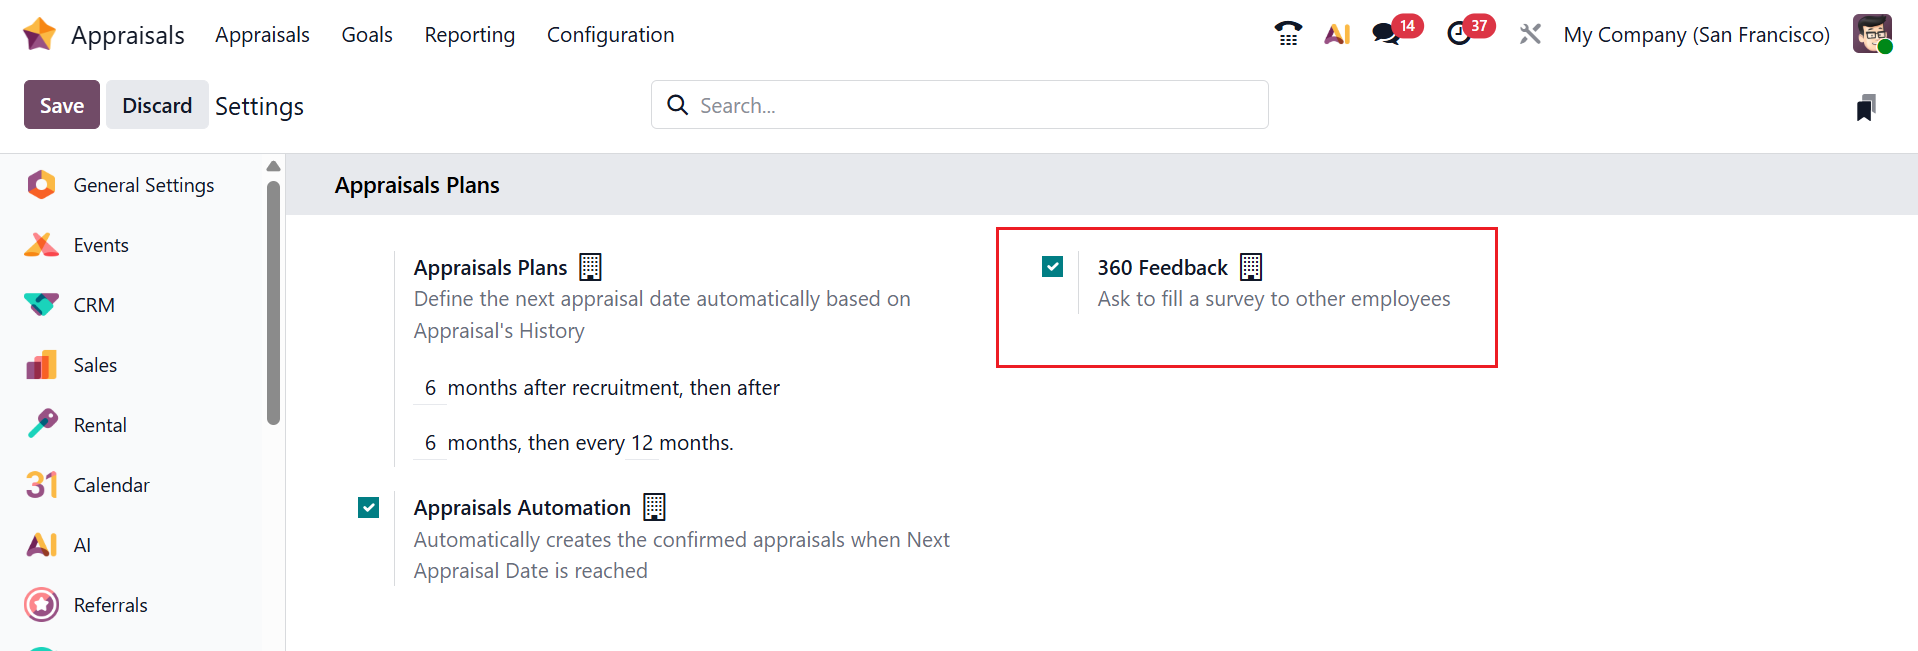1918x651 pixels.
Task: Click the sidebar scroll-up arrow
Action: tap(273, 166)
